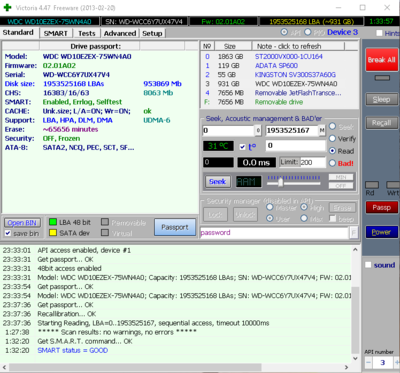This screenshot has width=400, height=373.
Task: Click the Rd indicator light
Action: (372, 185)
